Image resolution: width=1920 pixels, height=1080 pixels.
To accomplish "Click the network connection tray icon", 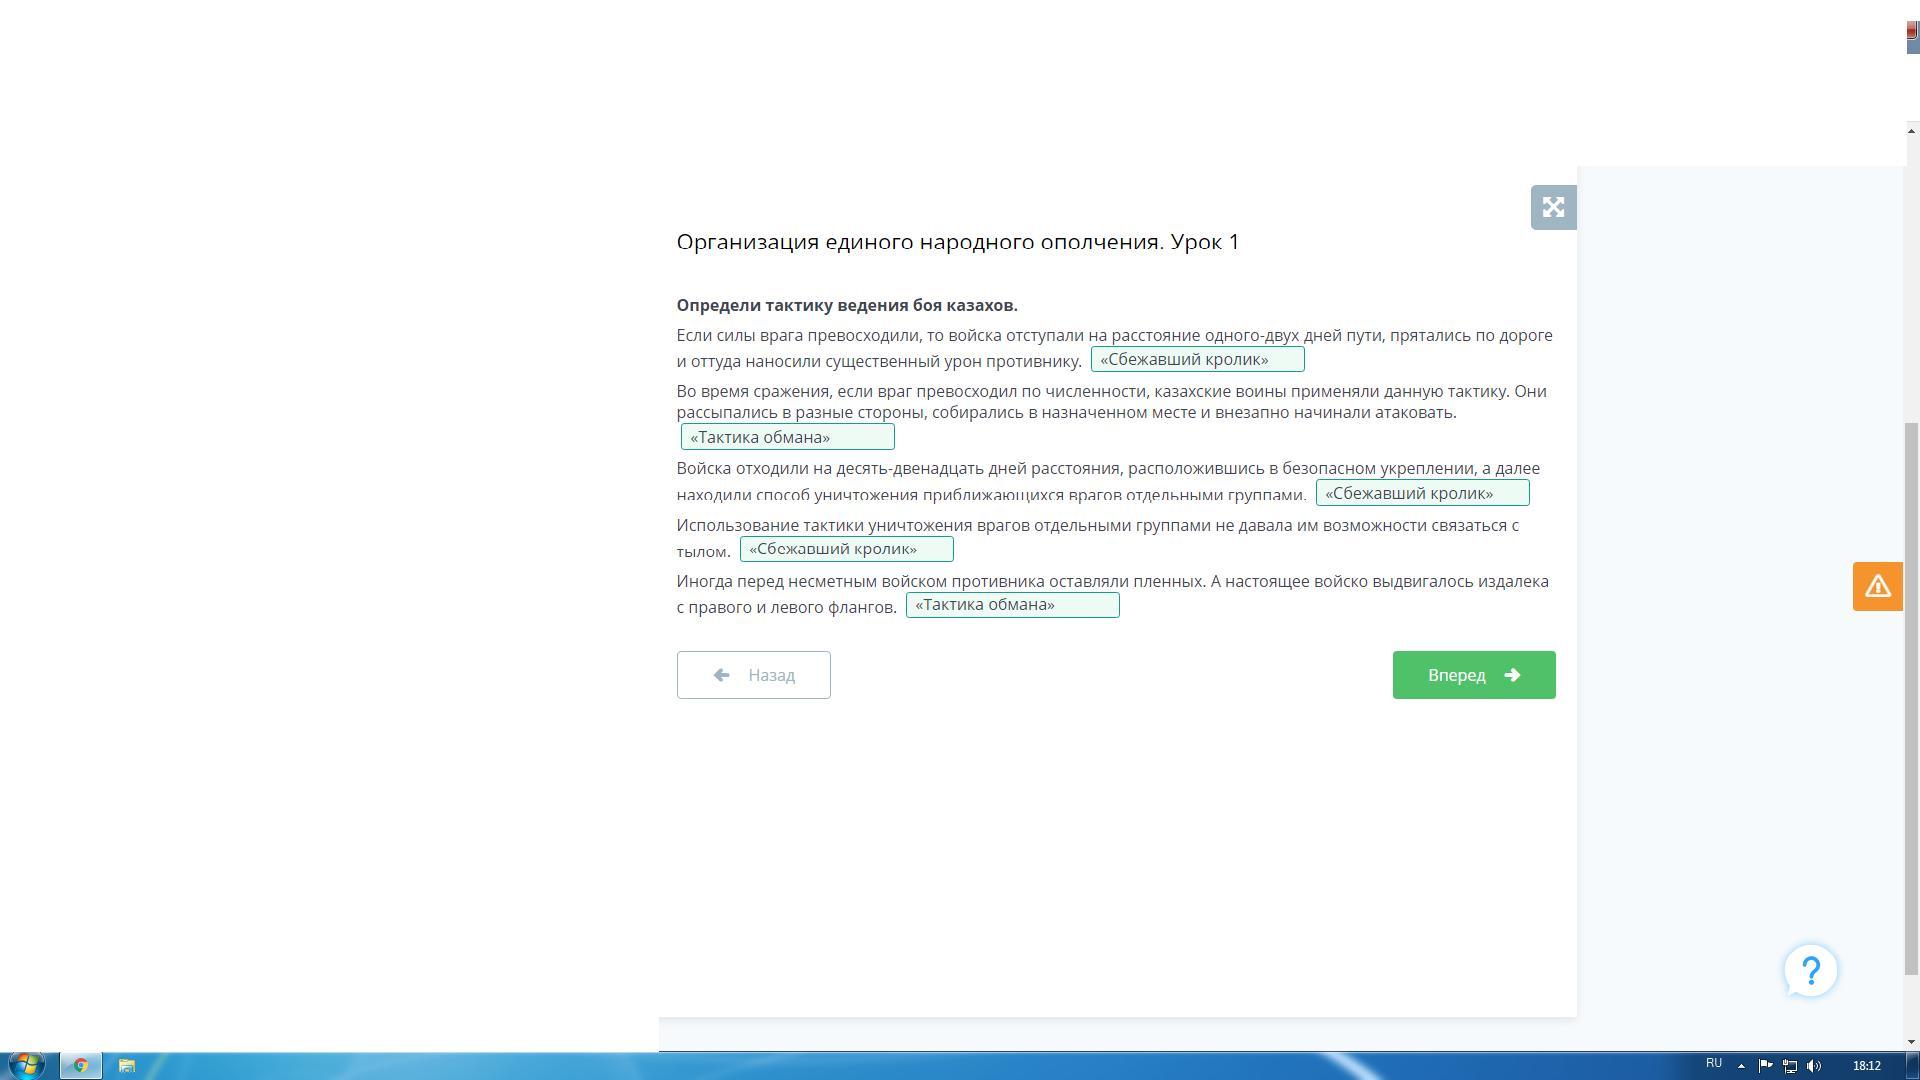I will point(1790,1066).
